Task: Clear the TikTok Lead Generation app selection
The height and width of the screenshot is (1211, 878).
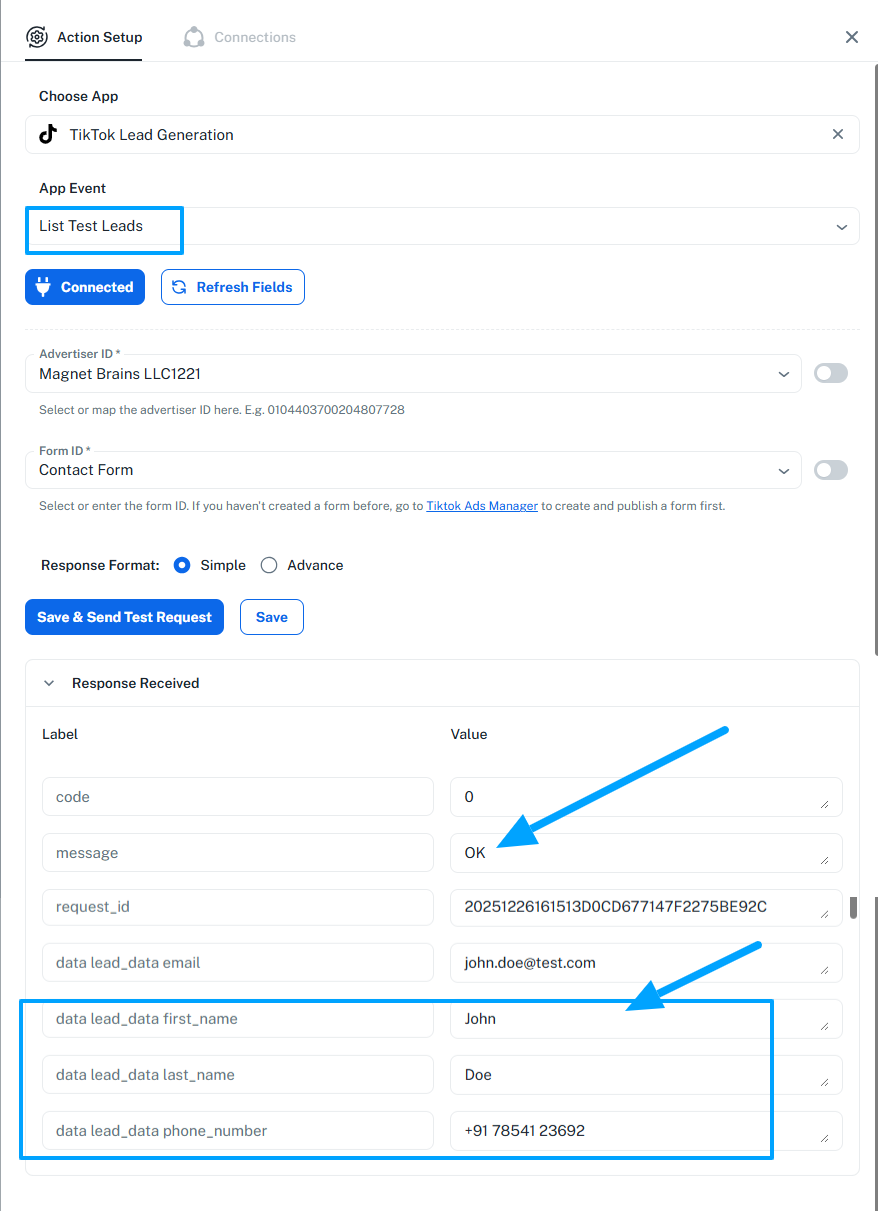Action: tap(838, 134)
